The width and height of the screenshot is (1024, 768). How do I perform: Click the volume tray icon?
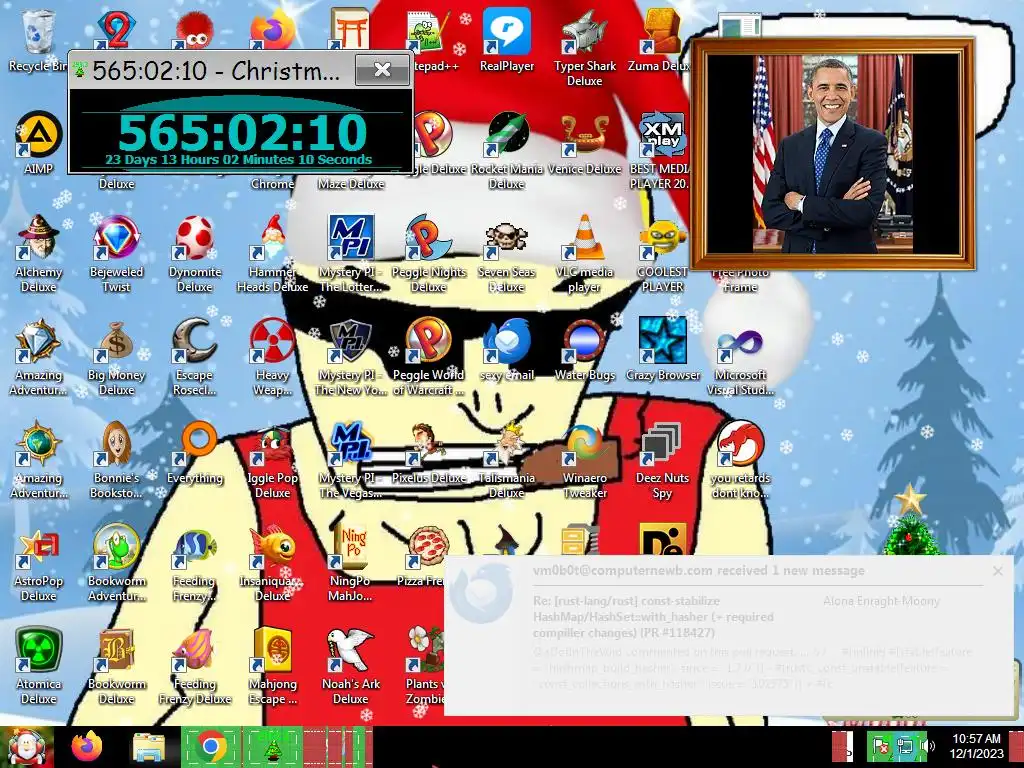tap(927, 746)
